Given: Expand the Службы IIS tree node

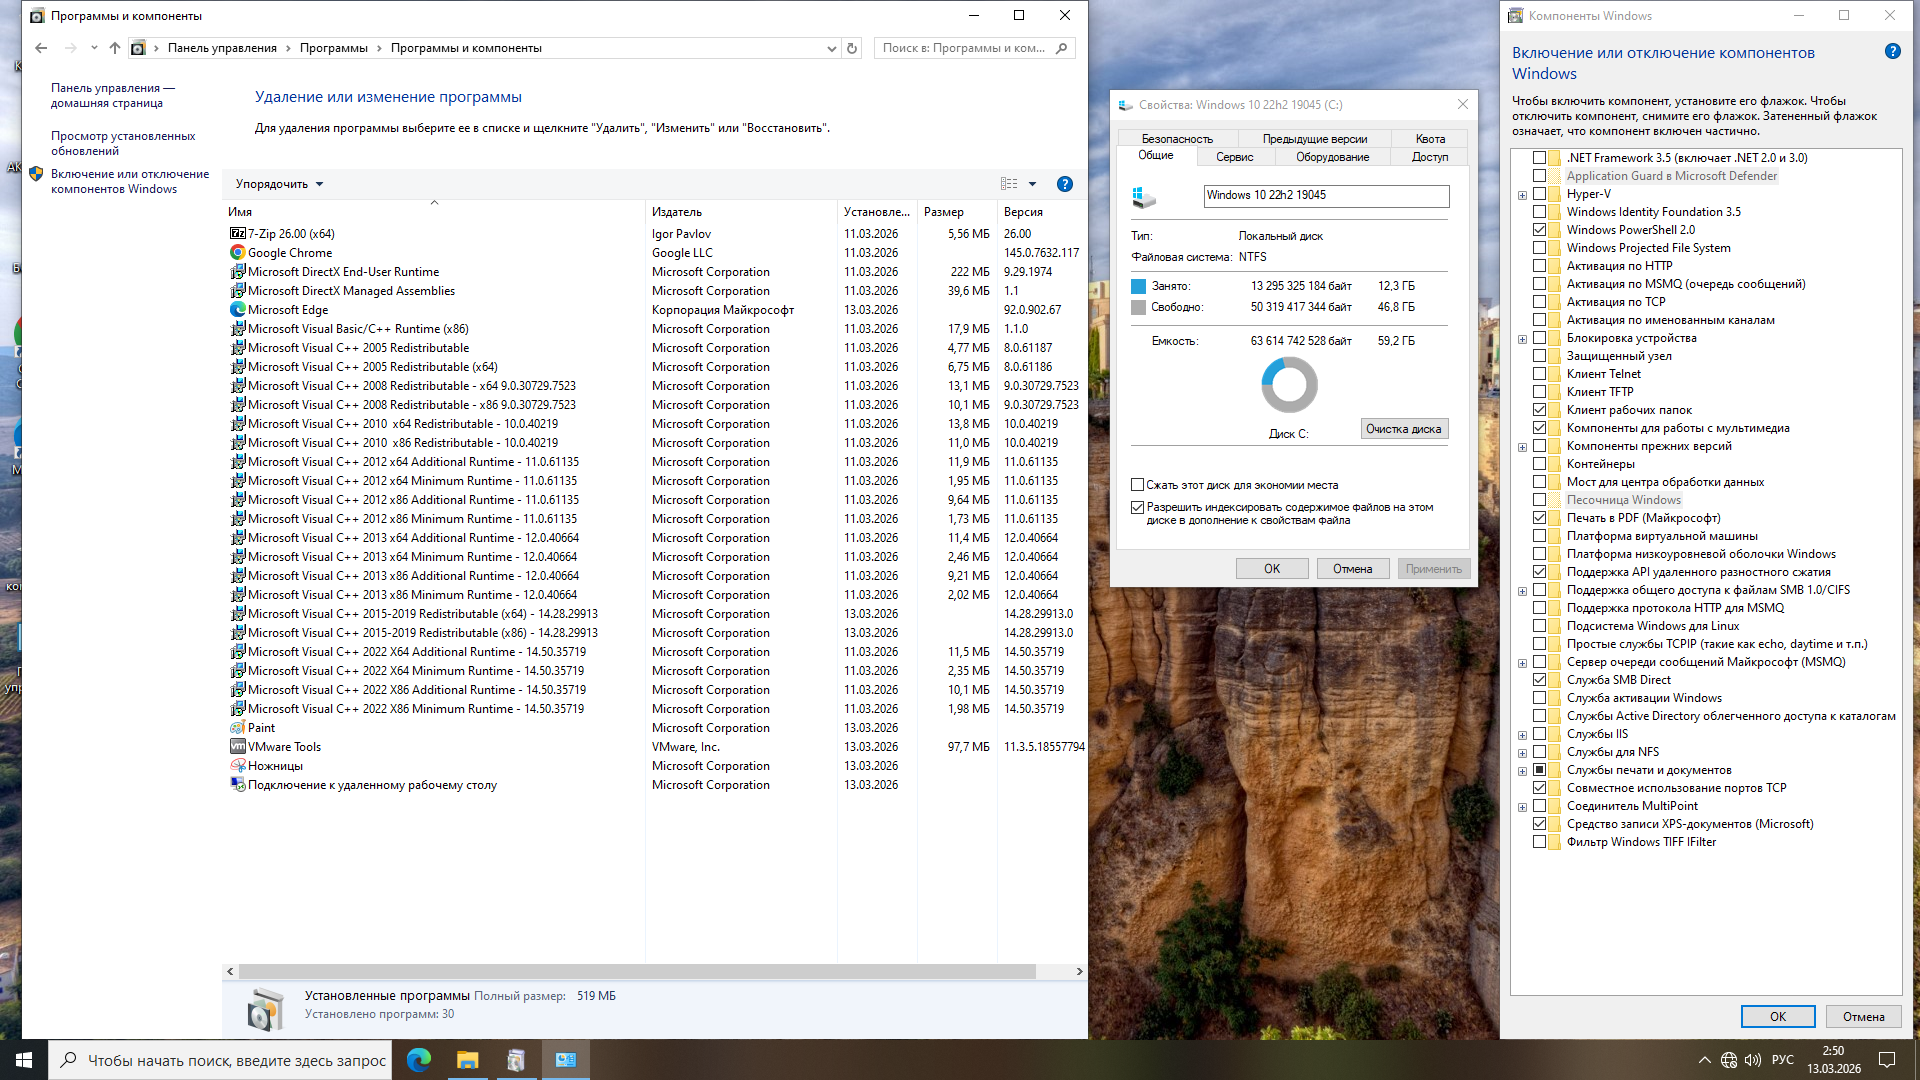Looking at the screenshot, I should click(1522, 735).
